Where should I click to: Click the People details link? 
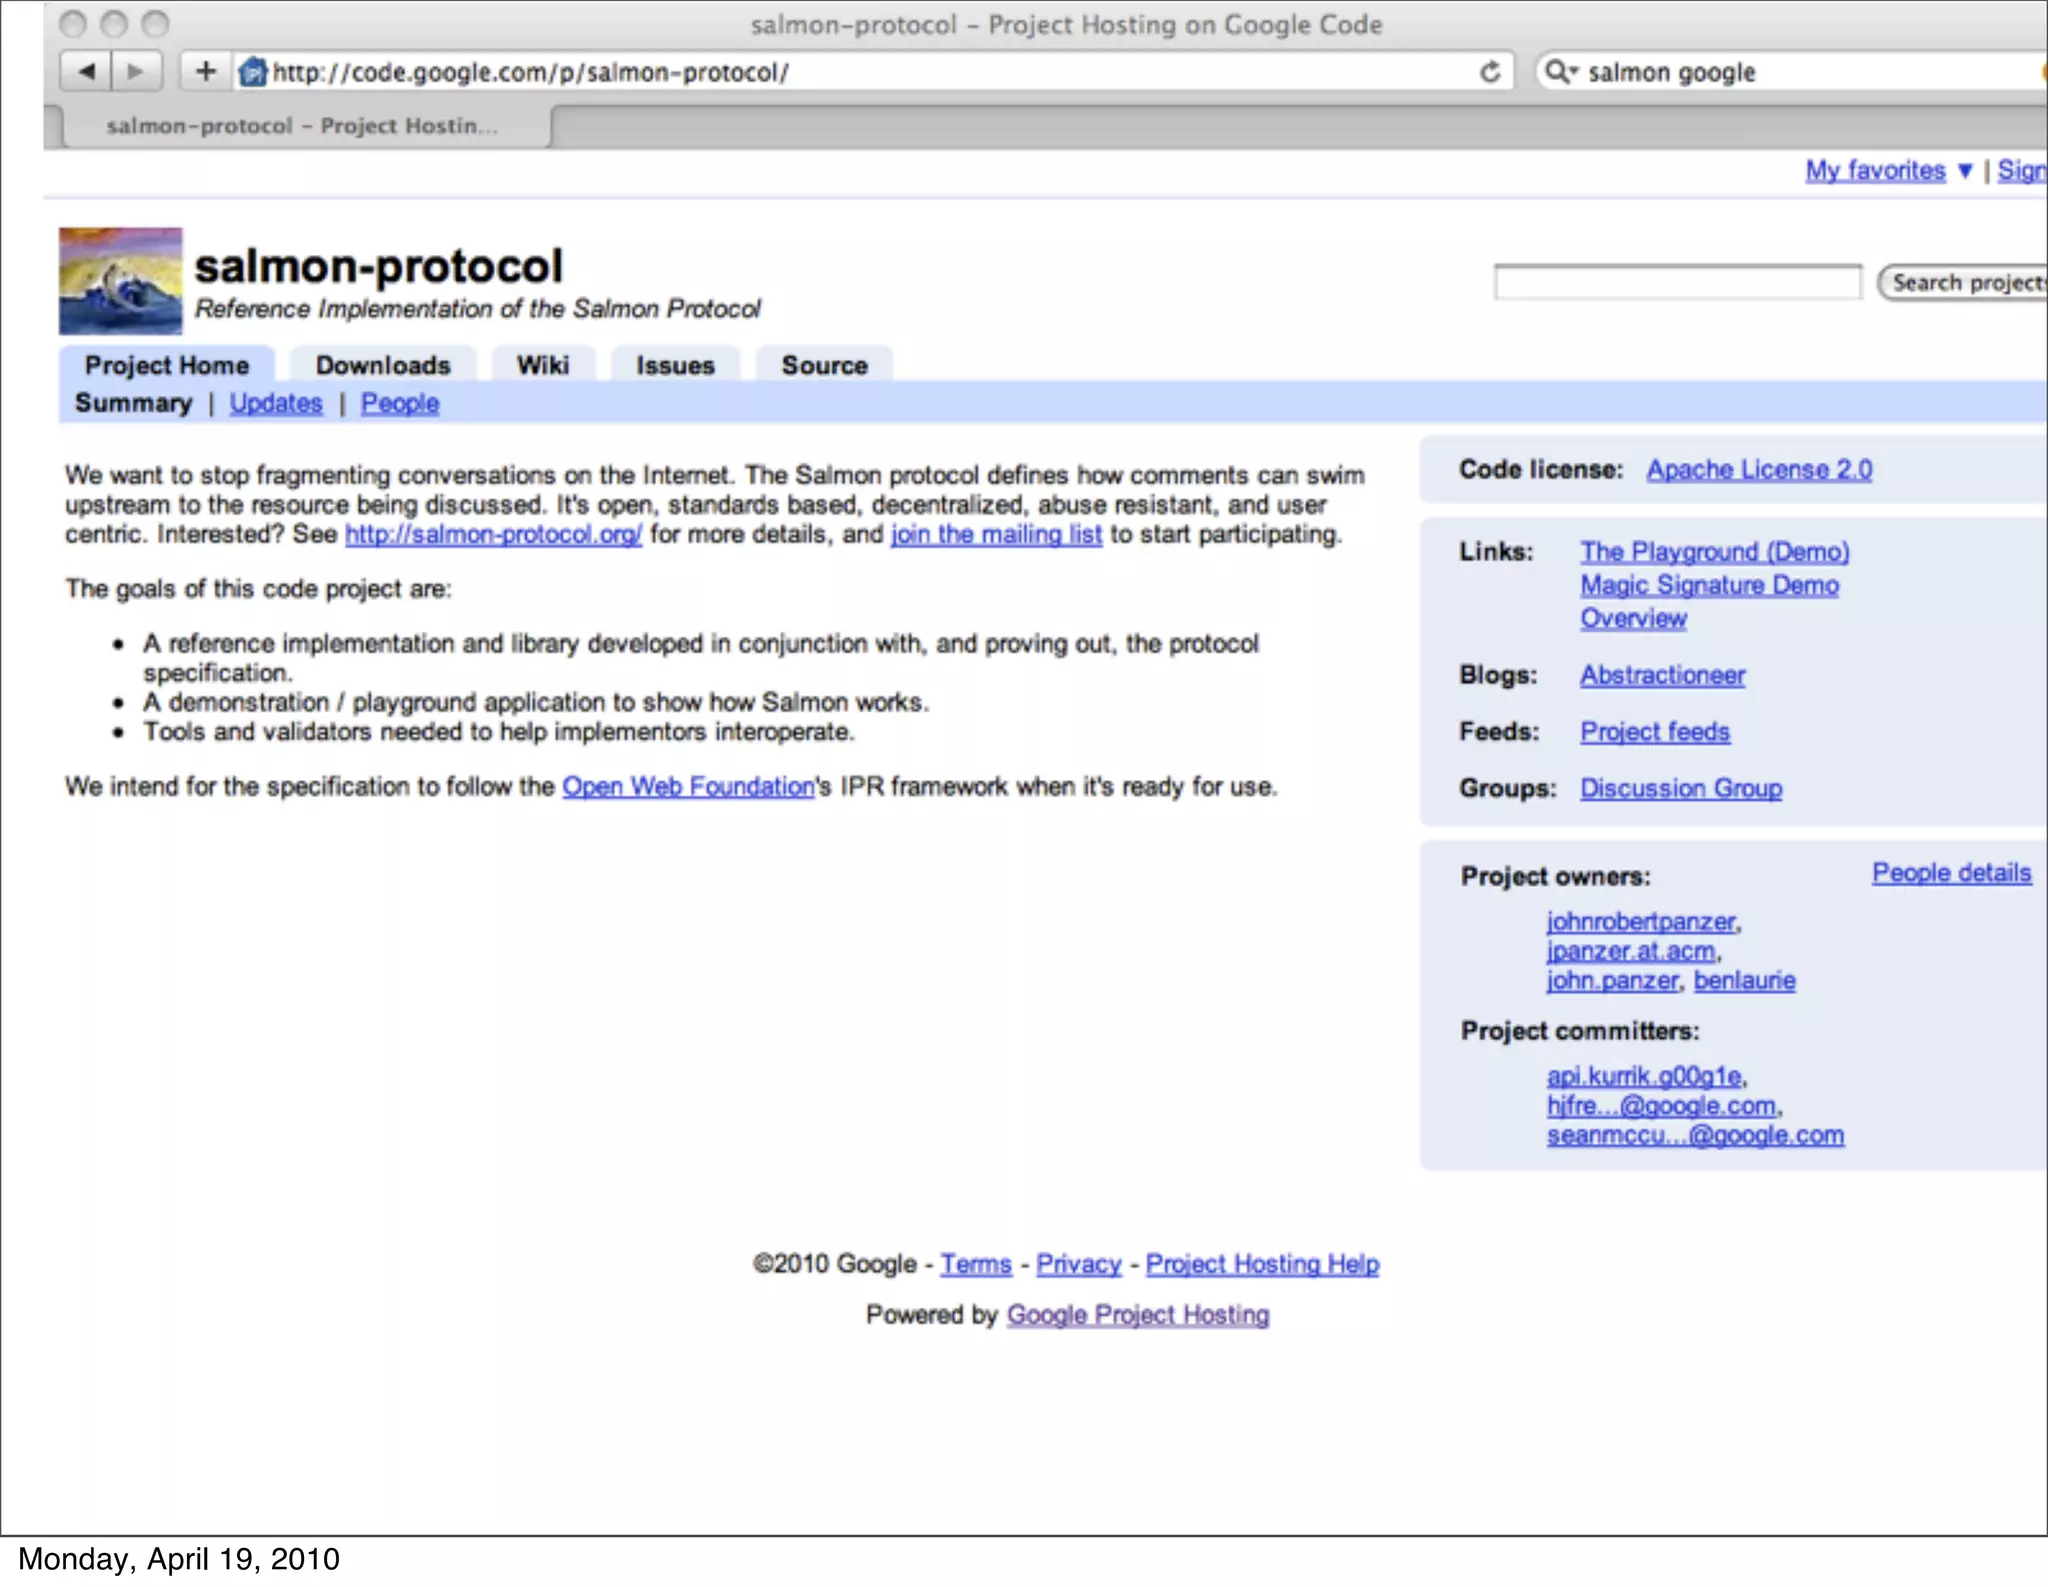tap(1951, 873)
